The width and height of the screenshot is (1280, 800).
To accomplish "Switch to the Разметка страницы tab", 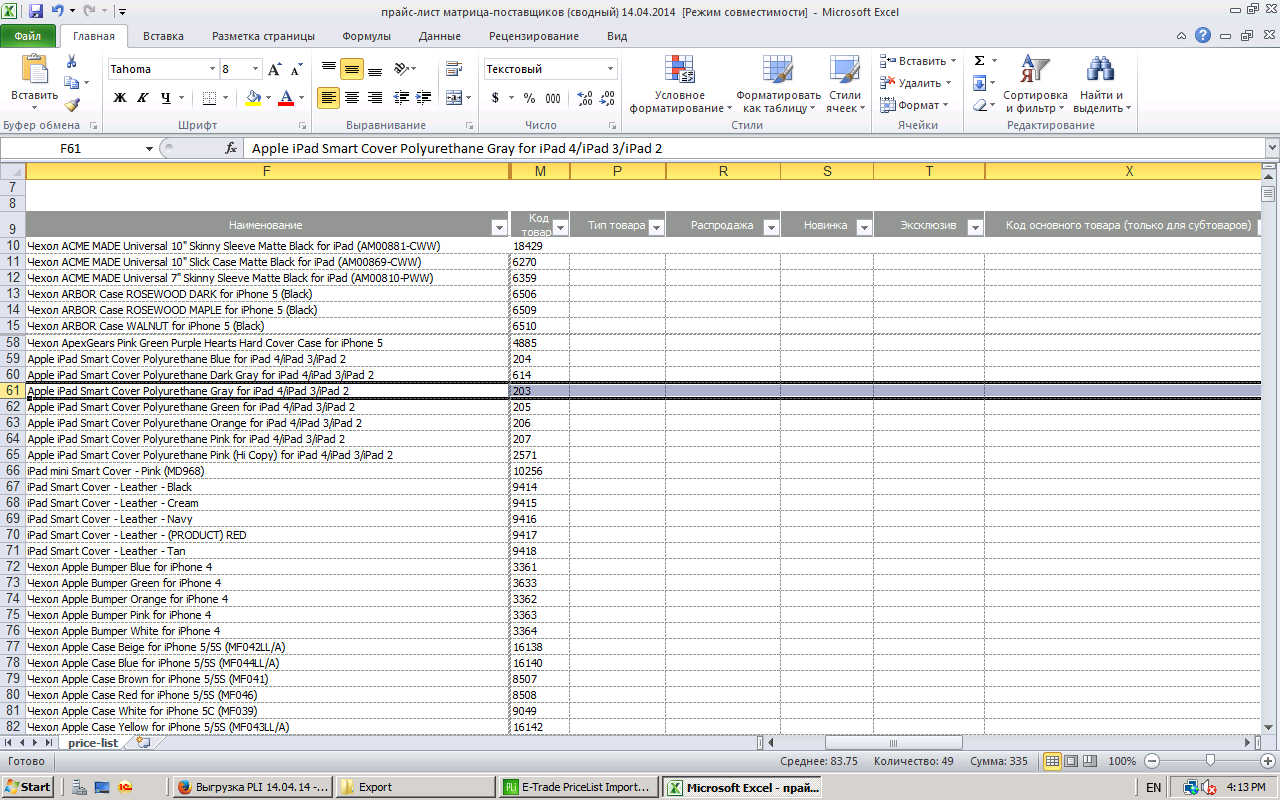I will (x=263, y=36).
